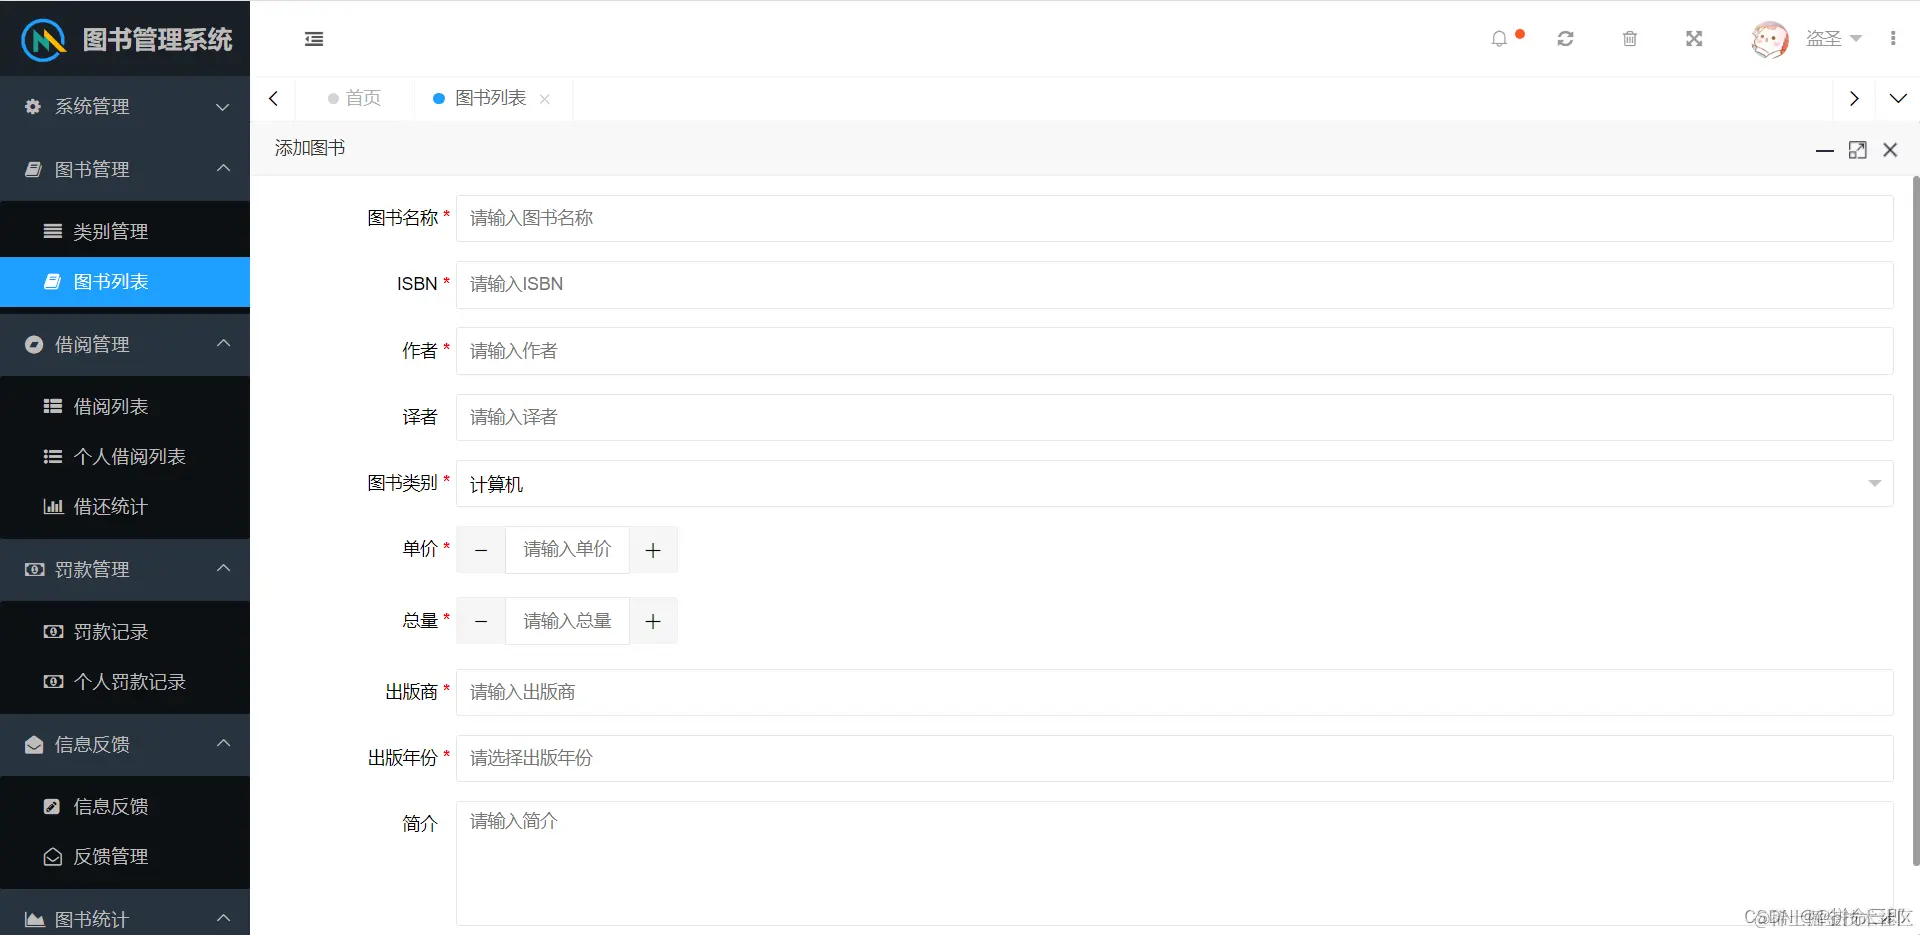Open 罚款记录 in the sidebar

click(125, 631)
